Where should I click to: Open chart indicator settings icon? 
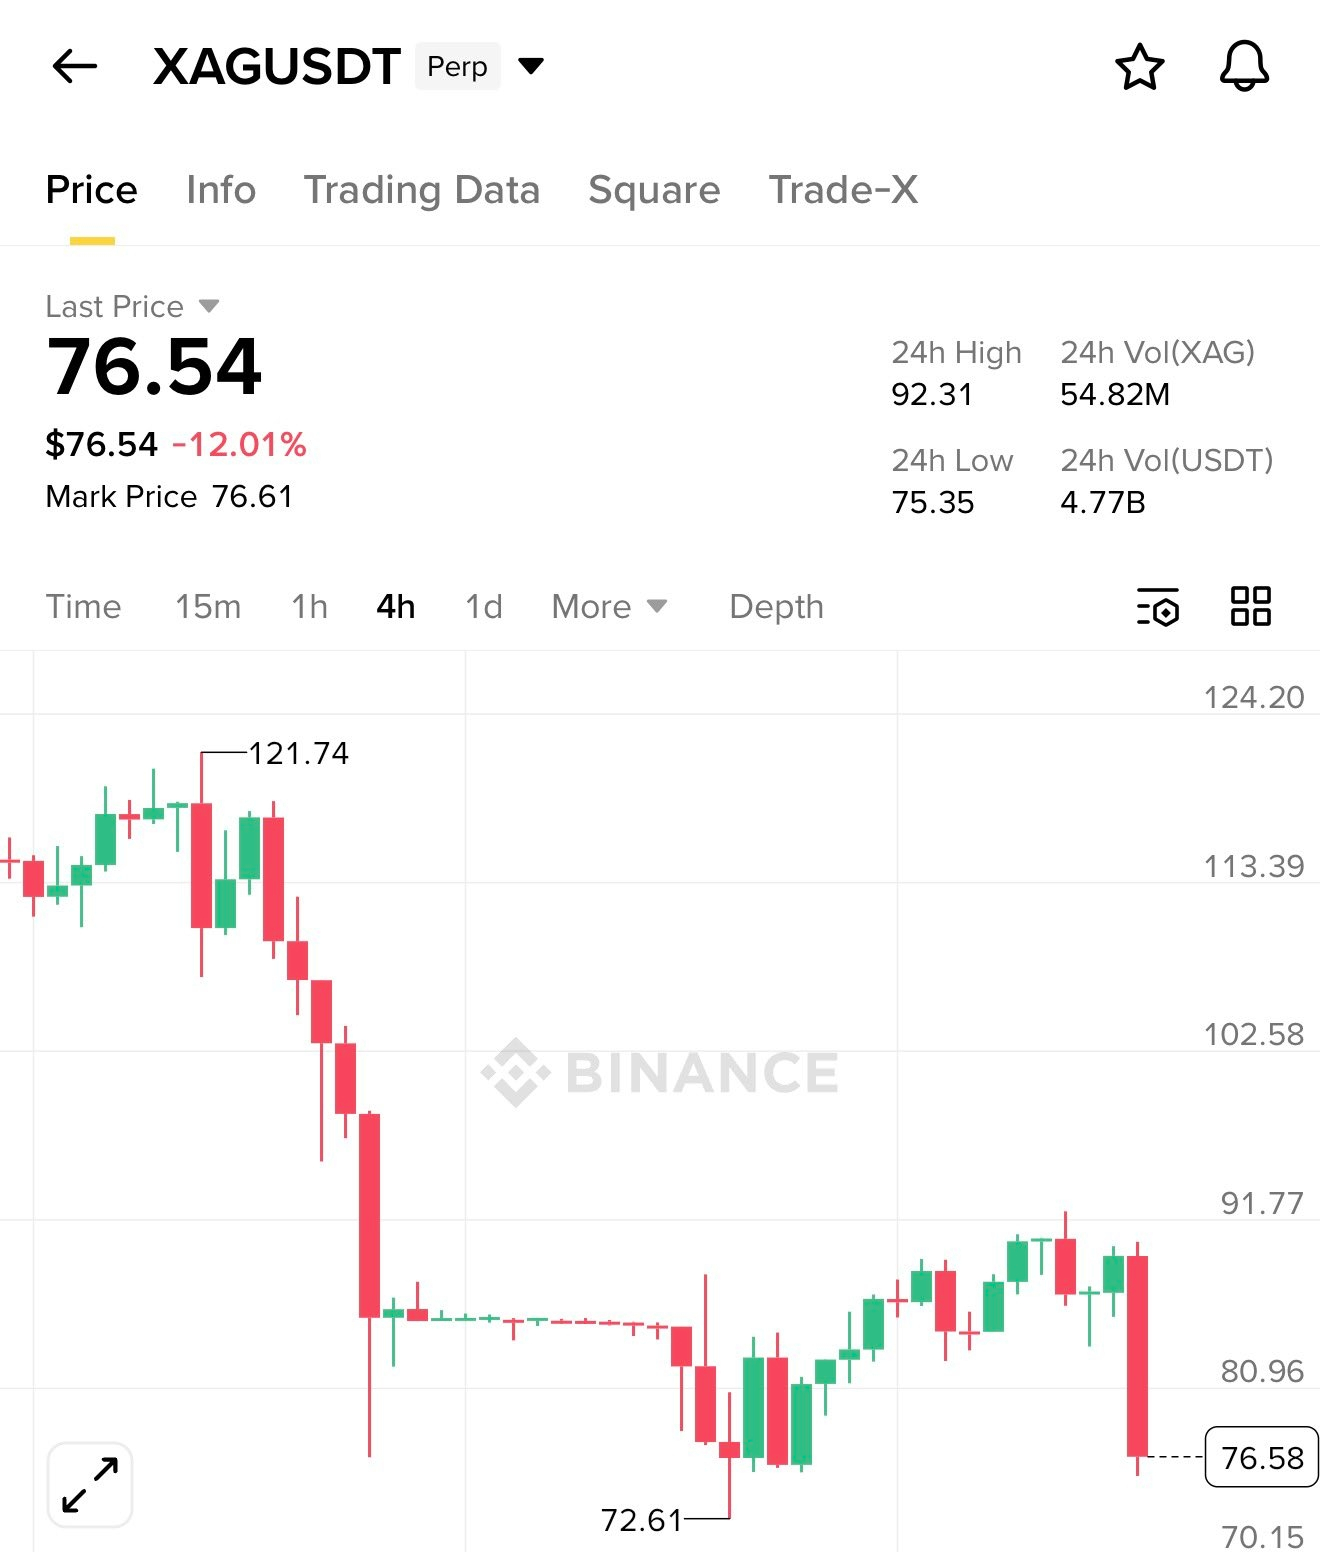coord(1158,607)
